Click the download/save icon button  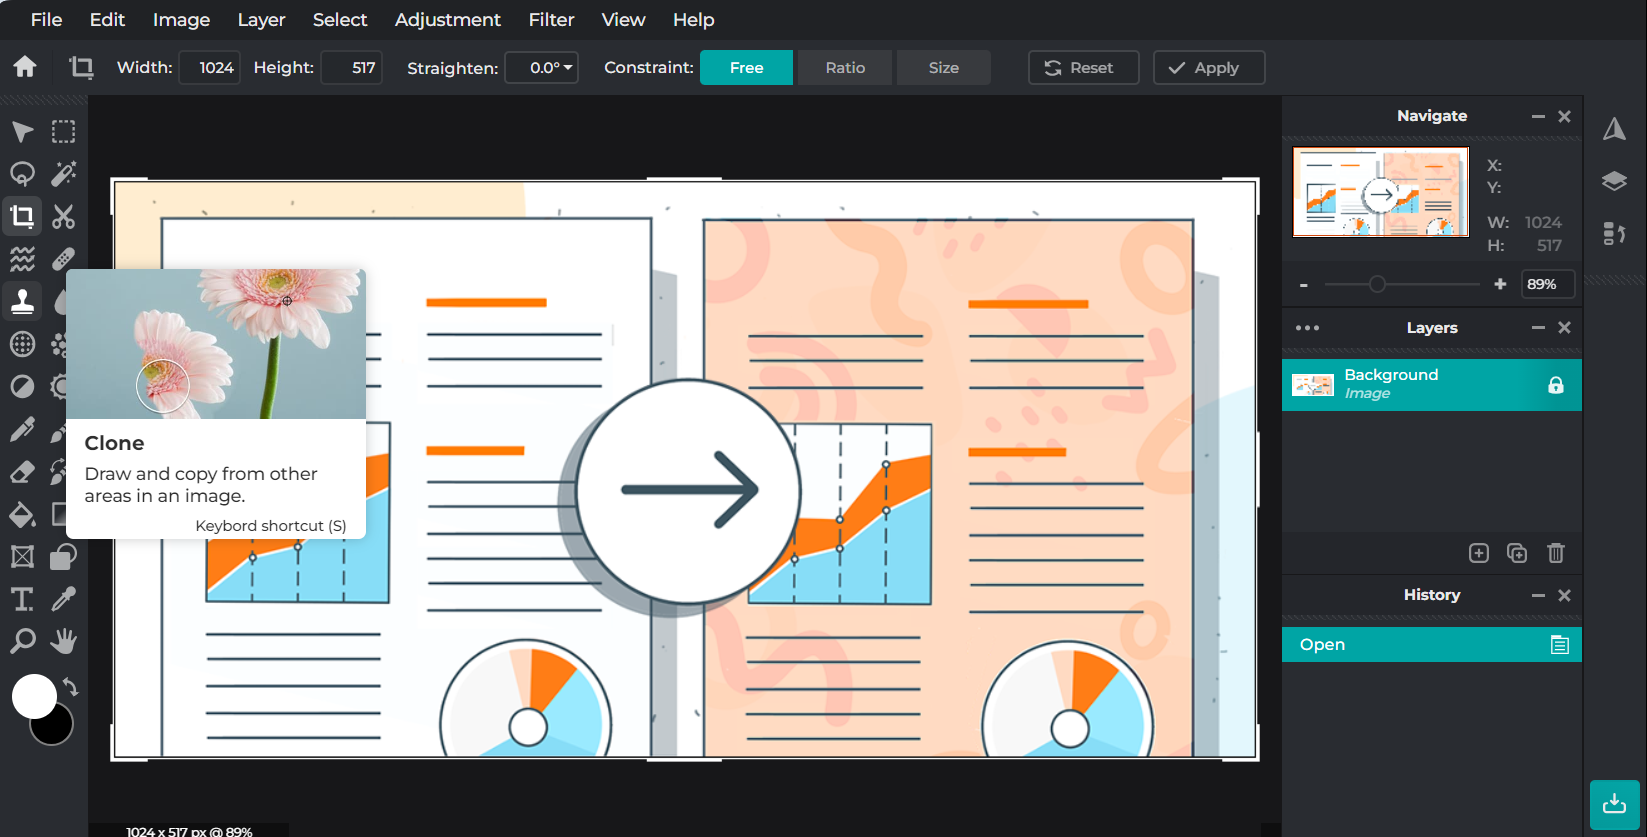click(x=1614, y=804)
